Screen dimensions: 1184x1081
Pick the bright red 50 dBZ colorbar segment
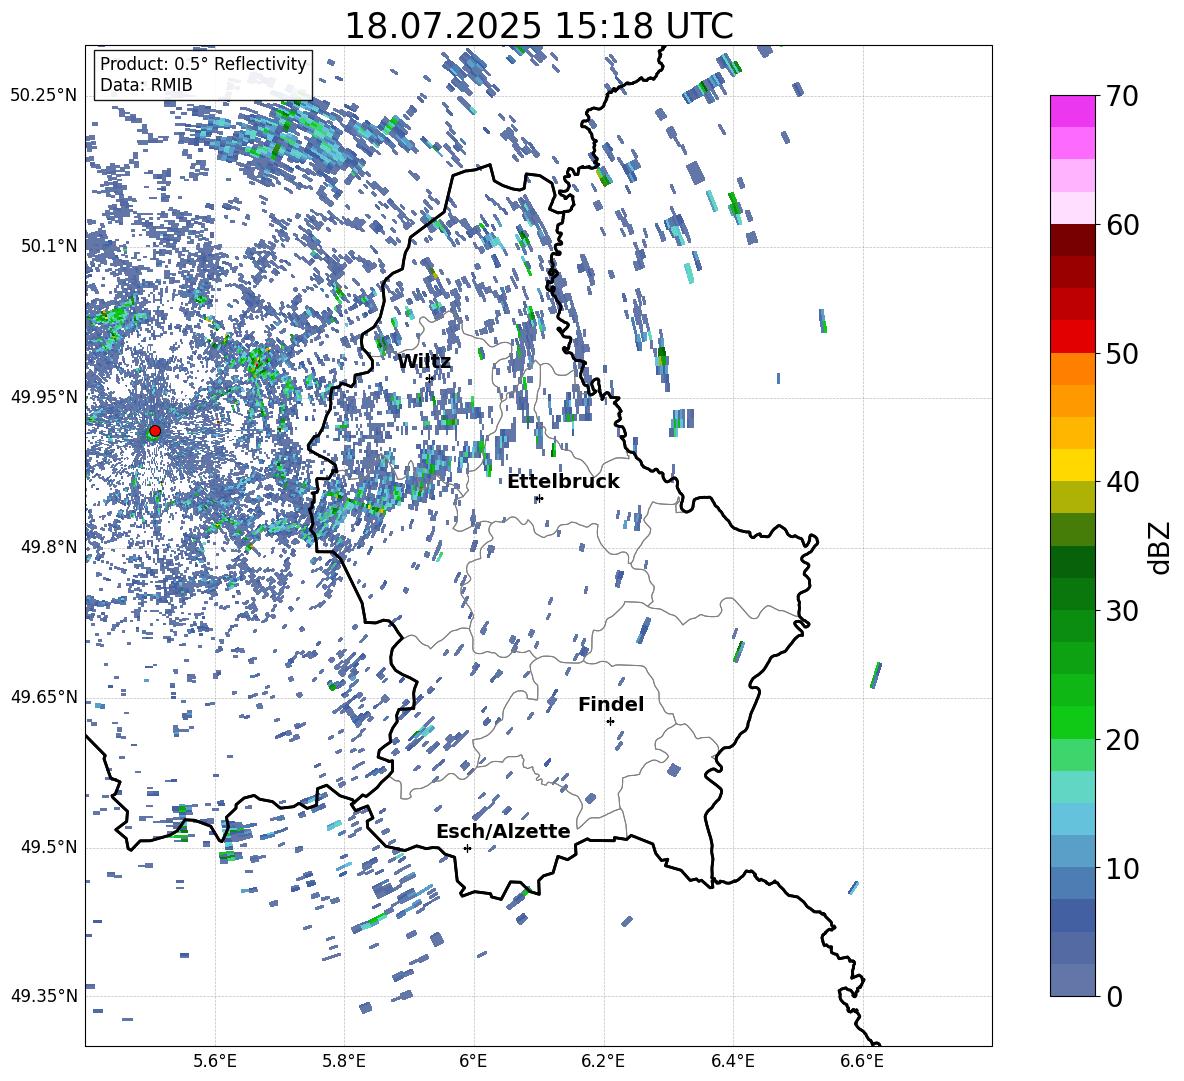point(1073,337)
